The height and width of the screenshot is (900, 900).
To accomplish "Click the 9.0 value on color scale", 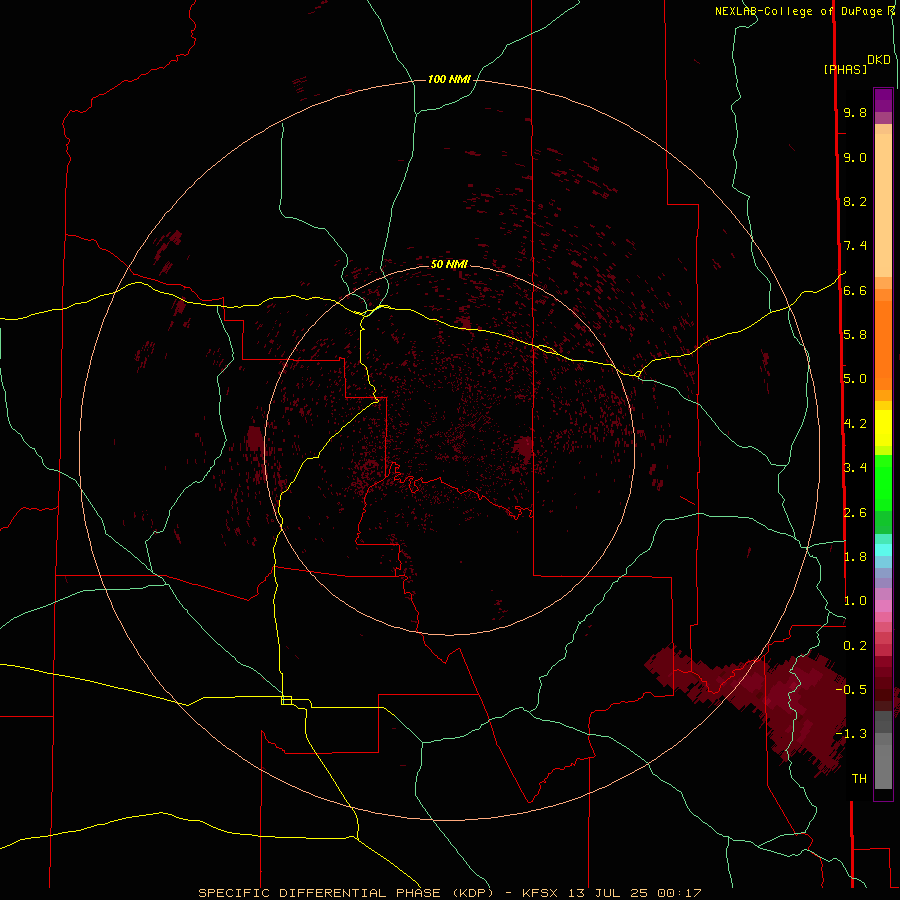I will pyautogui.click(x=855, y=157).
